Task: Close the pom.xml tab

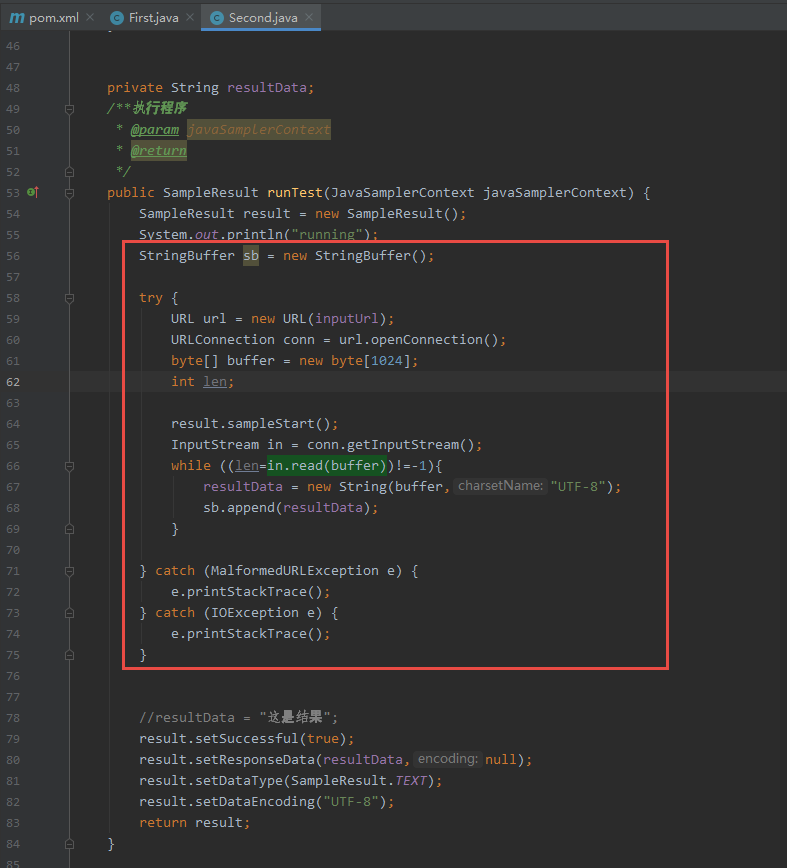Action: [x=90, y=18]
